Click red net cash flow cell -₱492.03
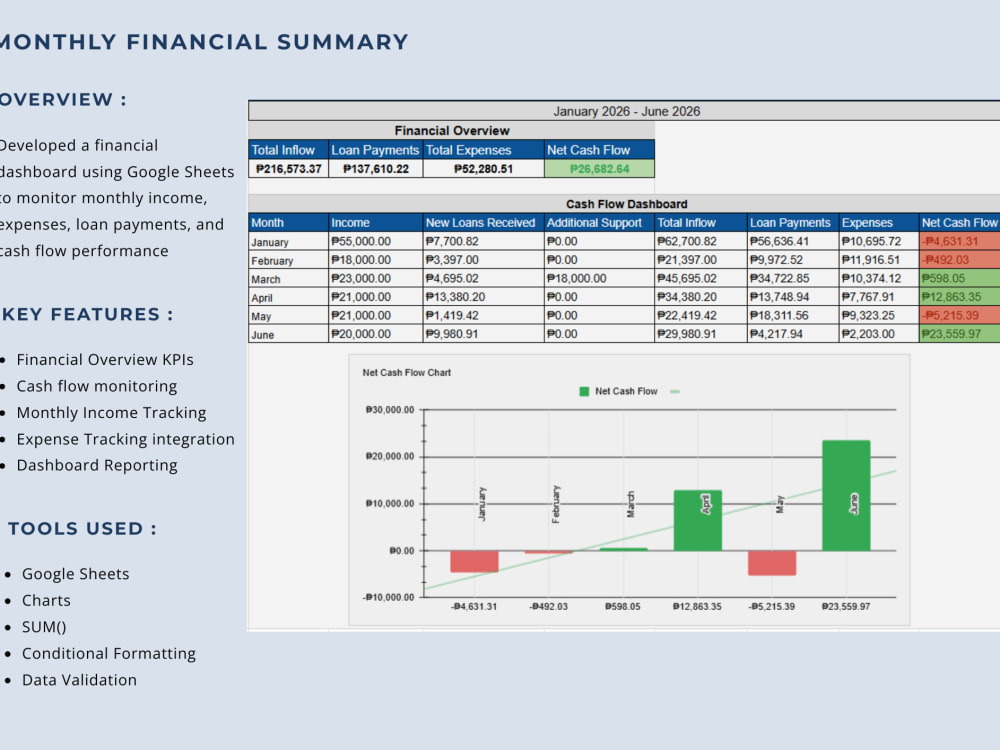This screenshot has width=1000, height=750. [x=960, y=260]
